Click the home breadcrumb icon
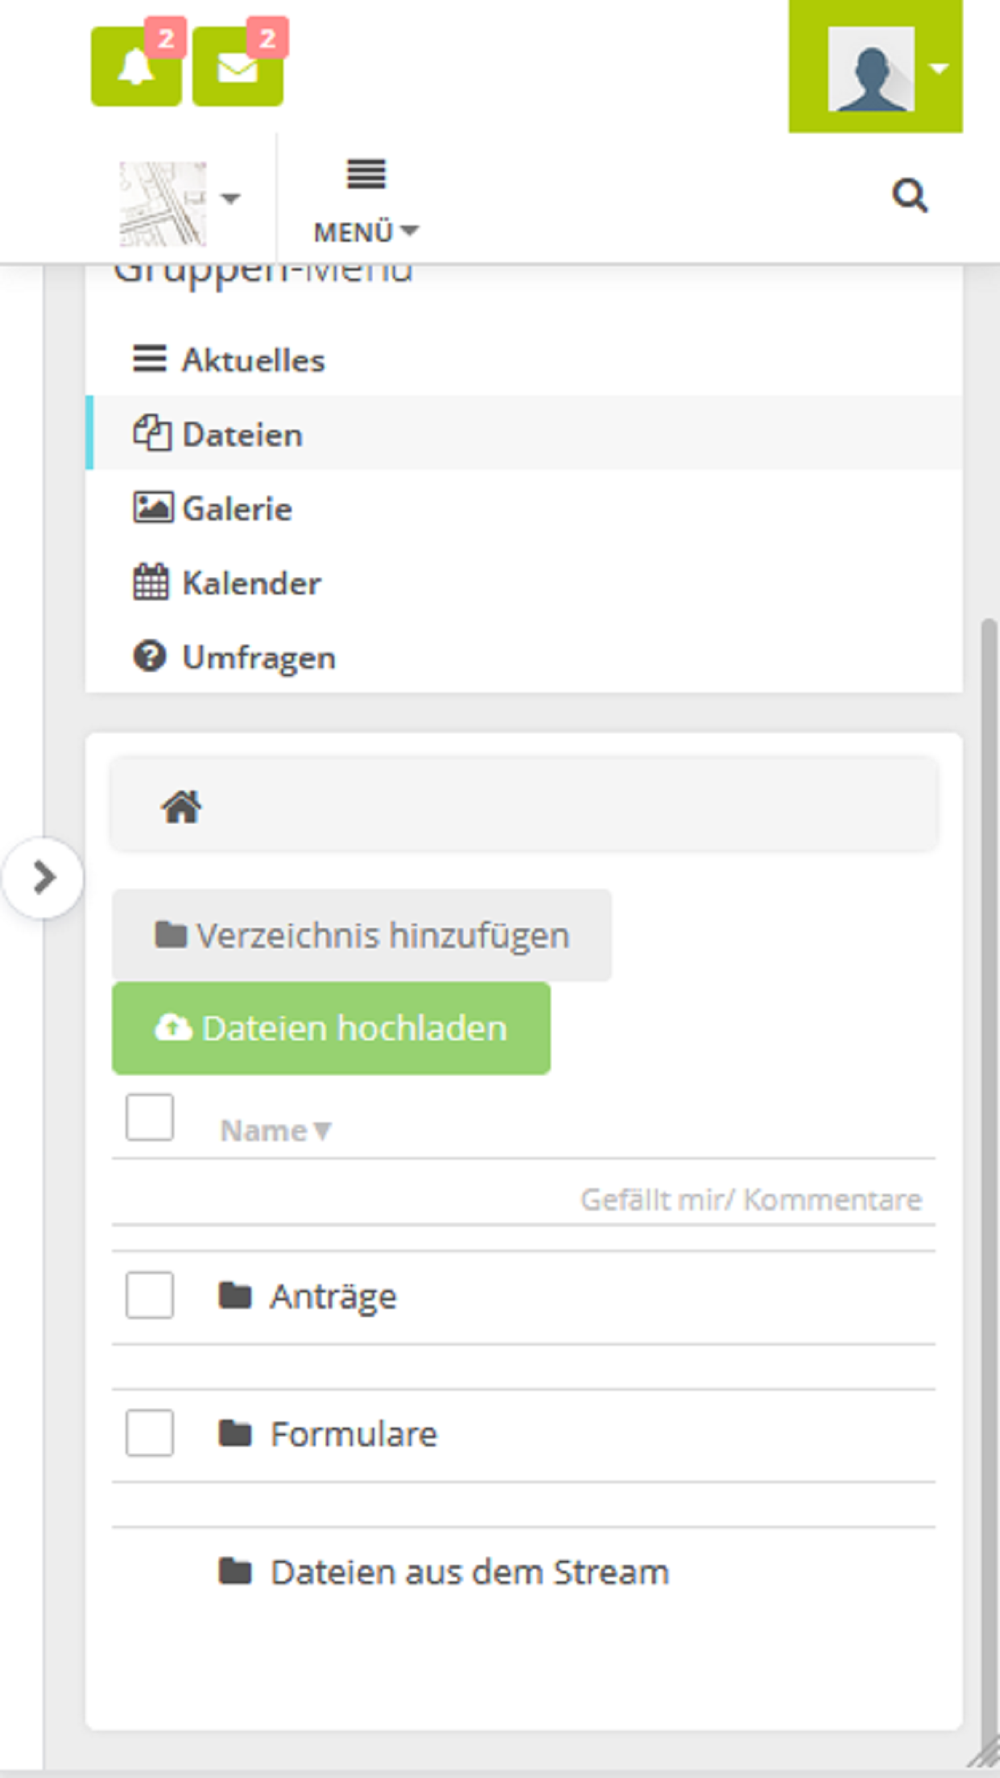 pos(182,806)
